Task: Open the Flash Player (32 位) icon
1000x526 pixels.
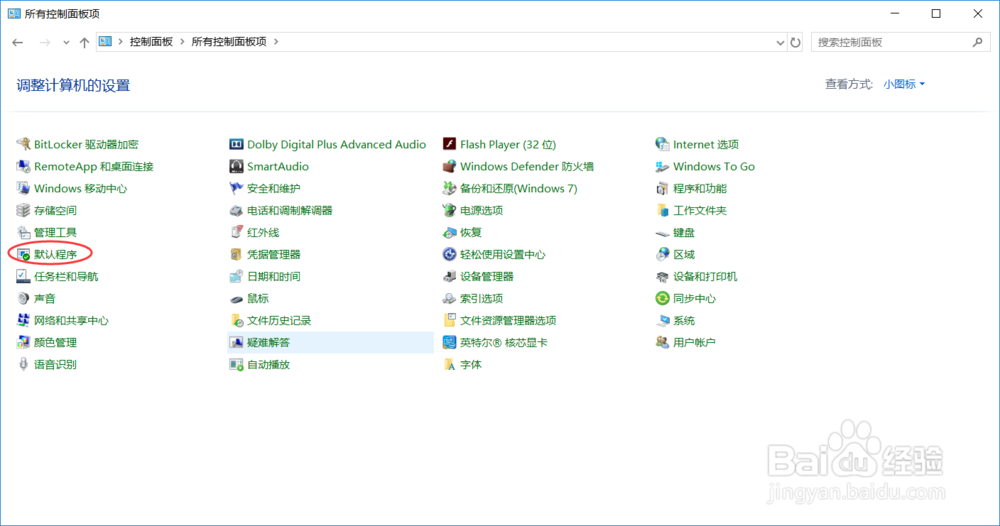Action: tap(450, 144)
